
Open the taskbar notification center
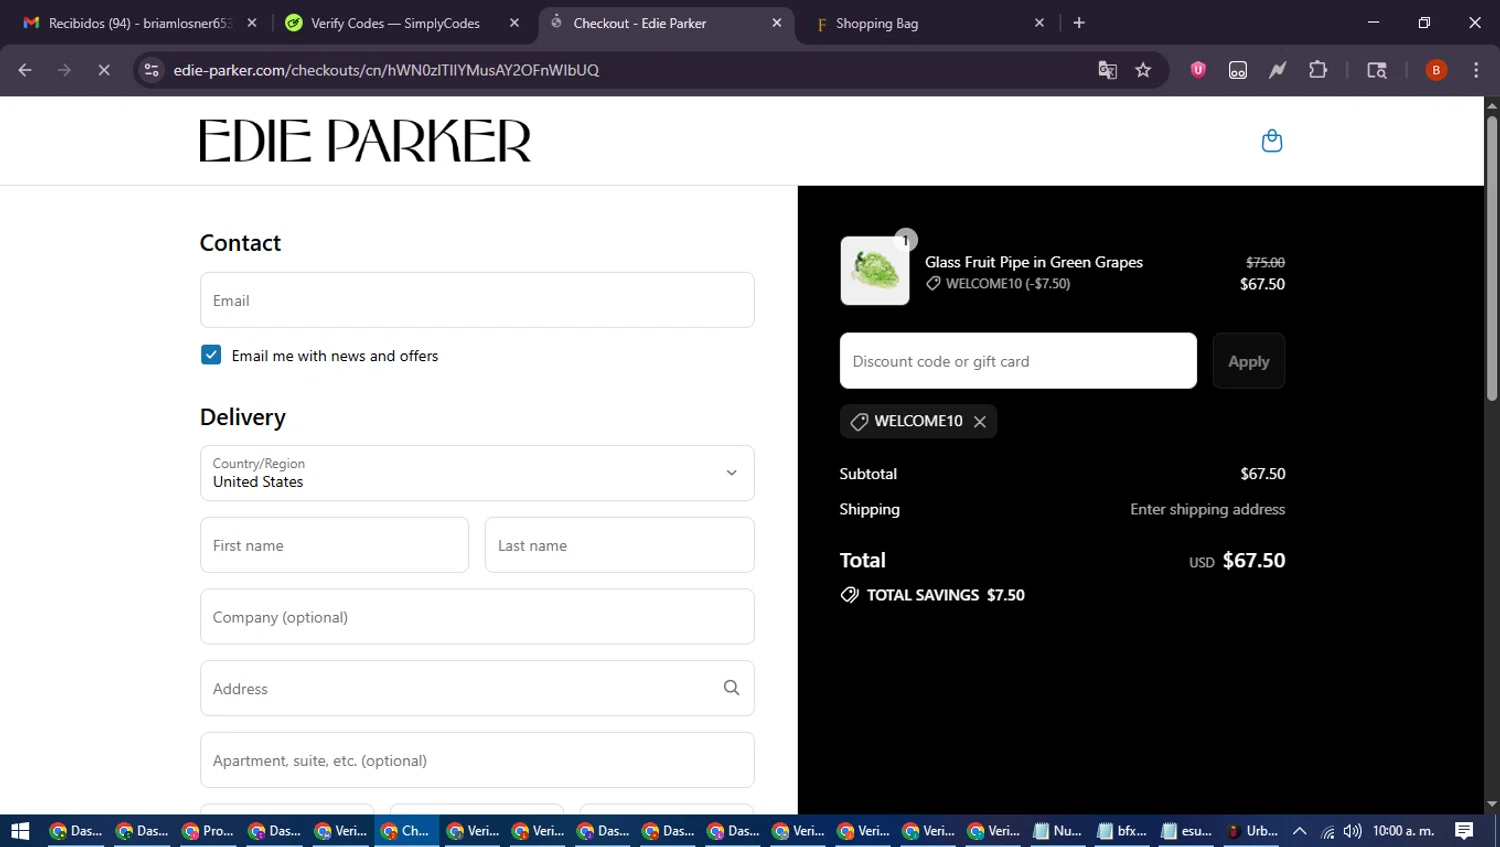(1464, 831)
